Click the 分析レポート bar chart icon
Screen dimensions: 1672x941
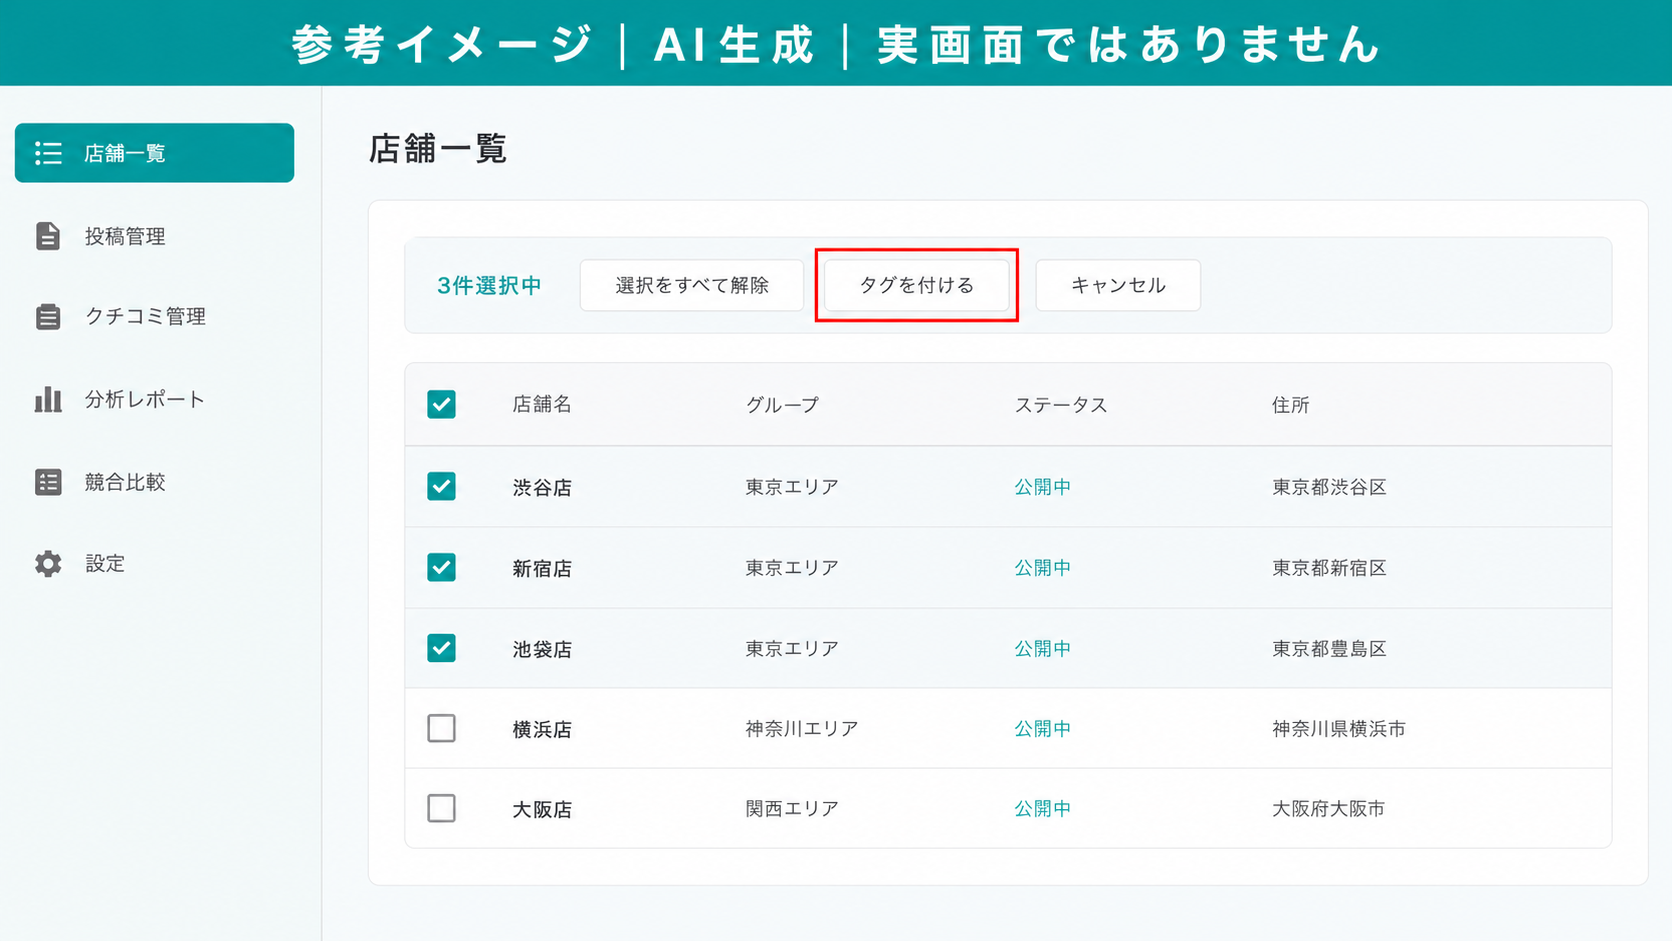coord(48,399)
